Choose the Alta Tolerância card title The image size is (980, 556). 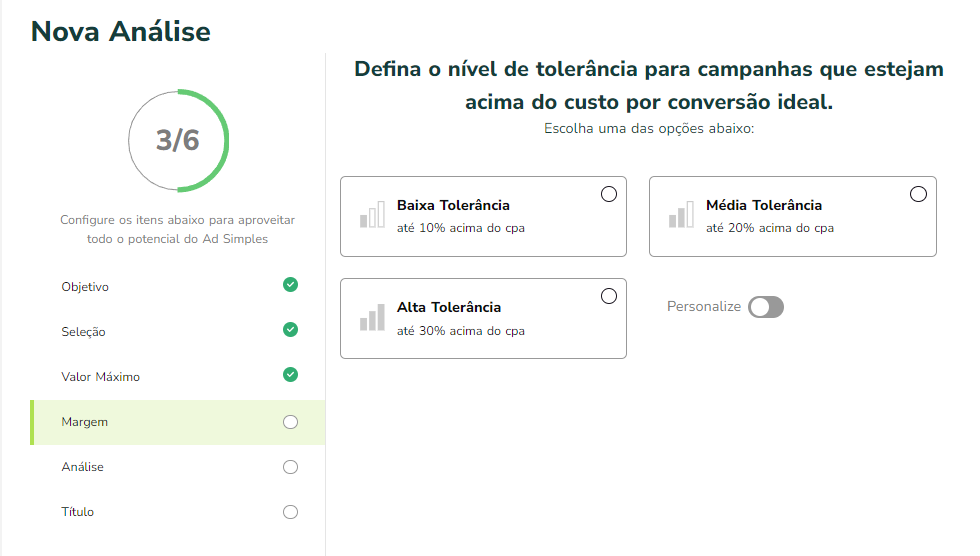point(449,307)
